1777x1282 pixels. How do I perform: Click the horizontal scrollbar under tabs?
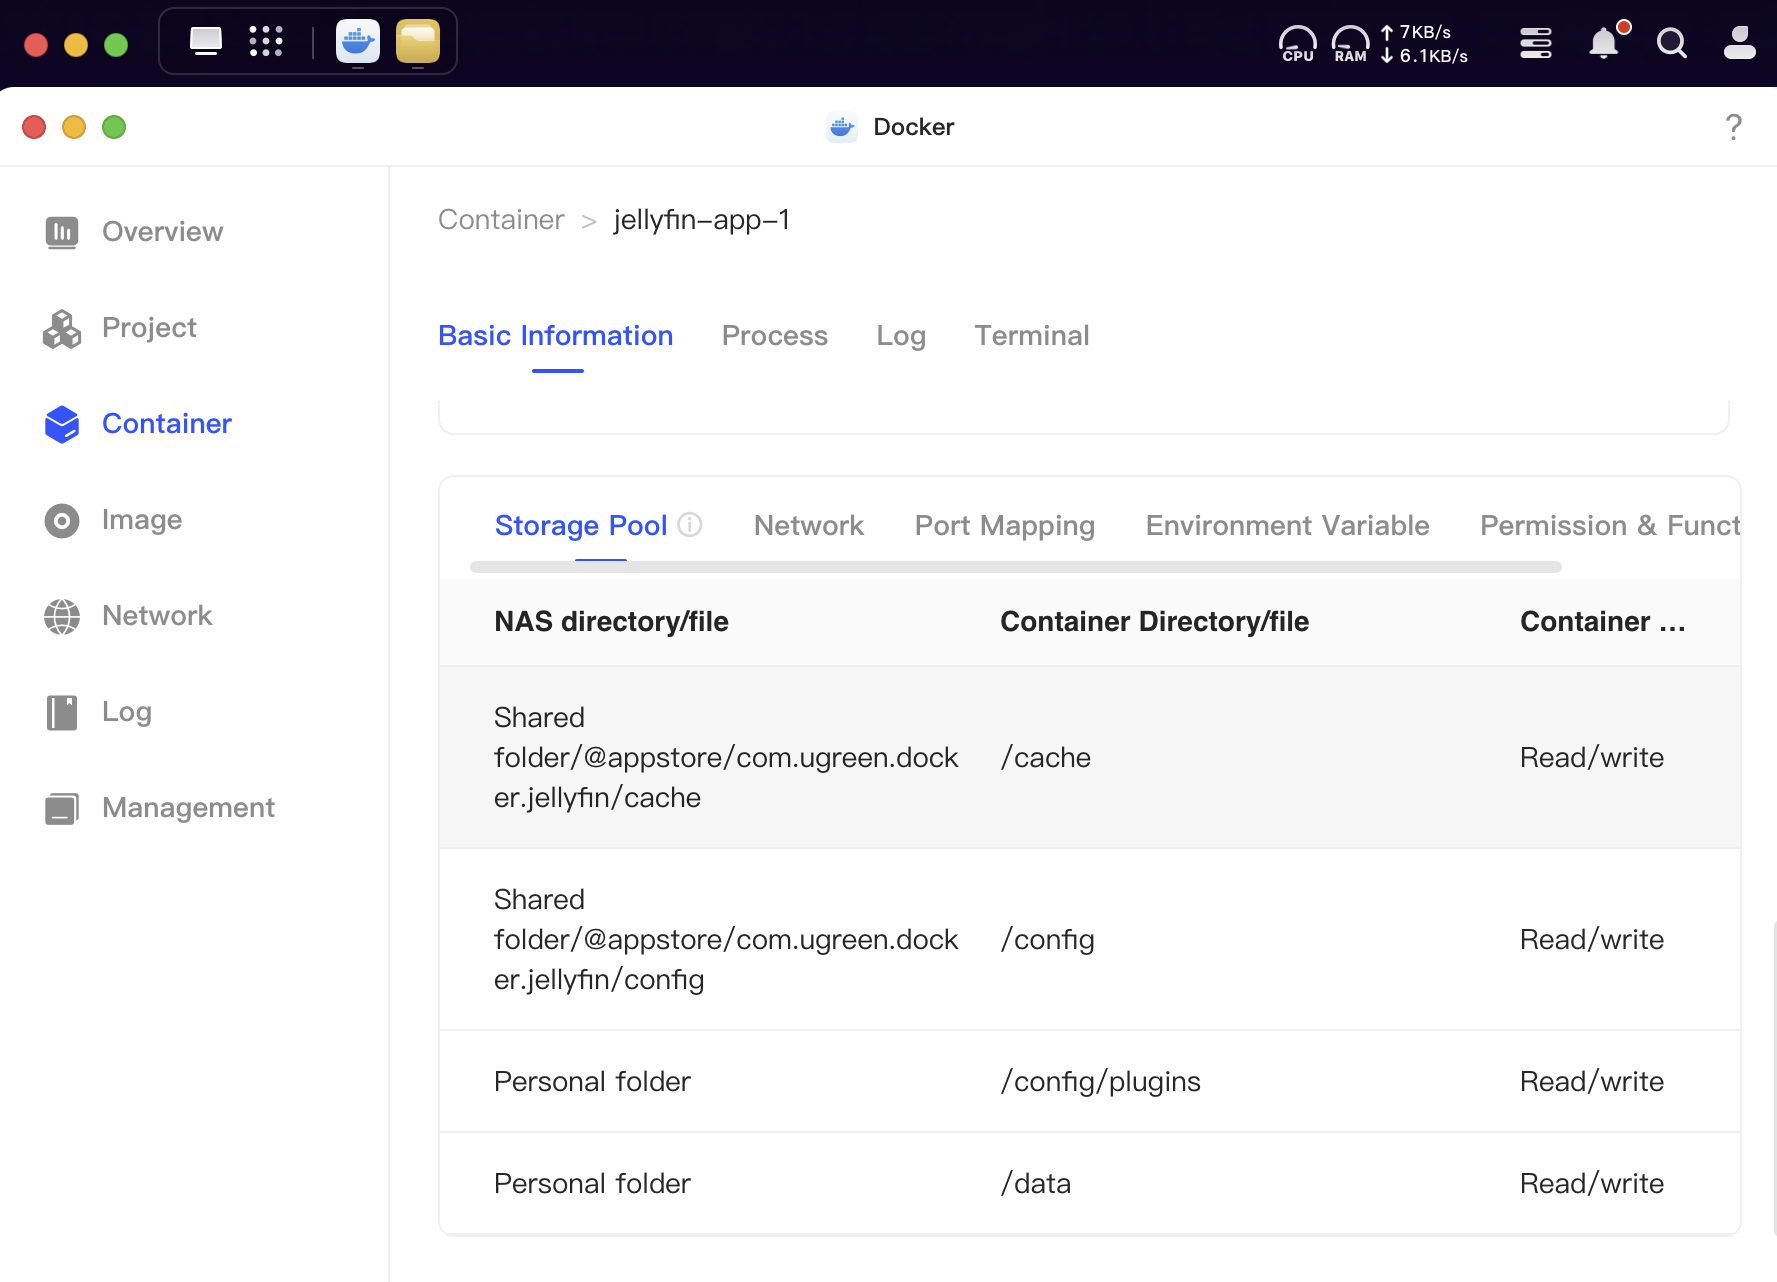1015,567
